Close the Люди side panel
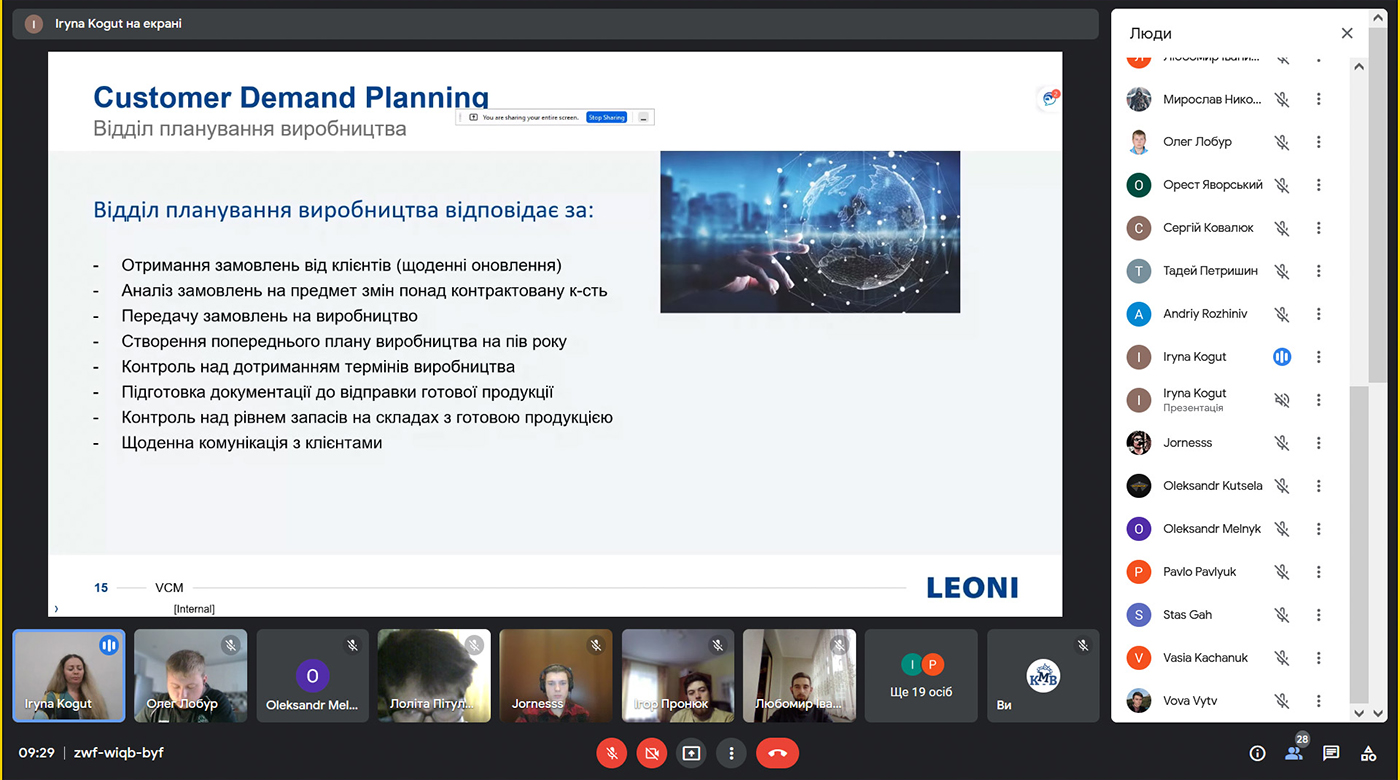Viewport: 1400px width, 780px height. tap(1347, 33)
